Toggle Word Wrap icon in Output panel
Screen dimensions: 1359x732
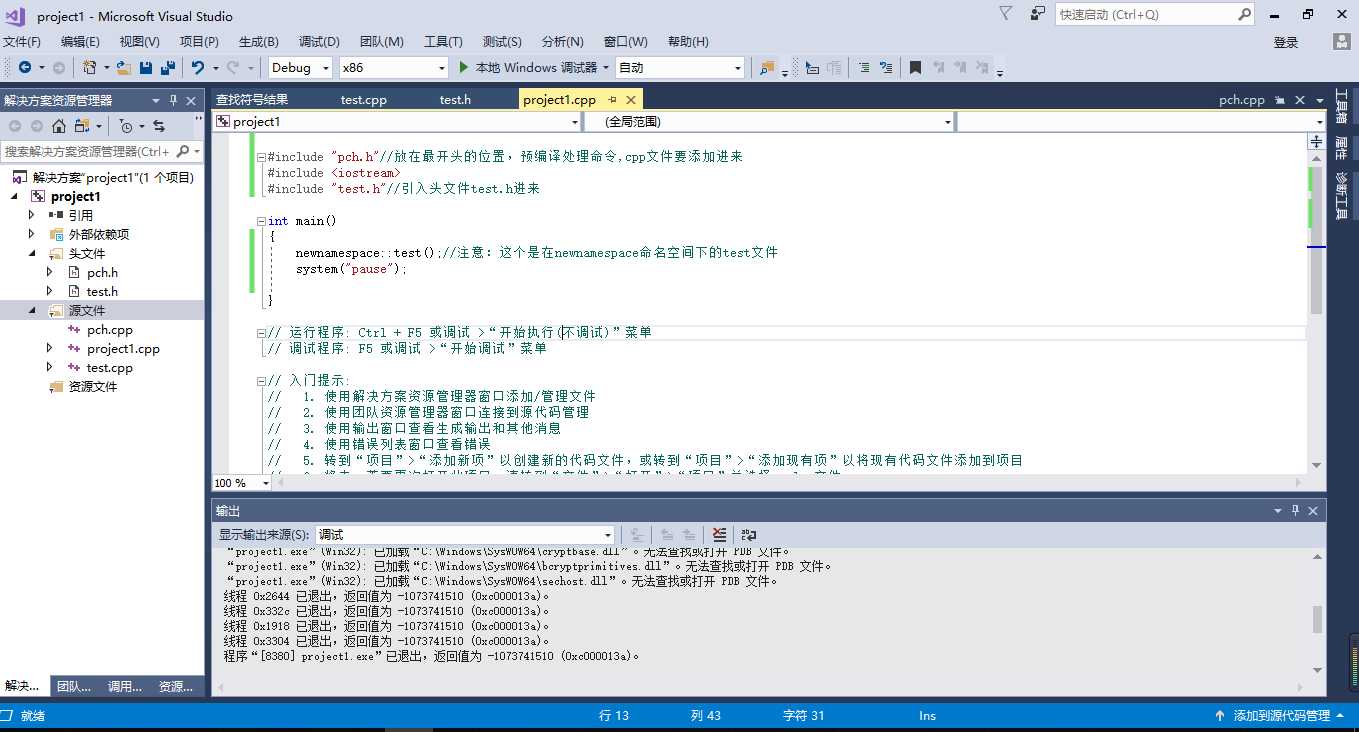[749, 535]
